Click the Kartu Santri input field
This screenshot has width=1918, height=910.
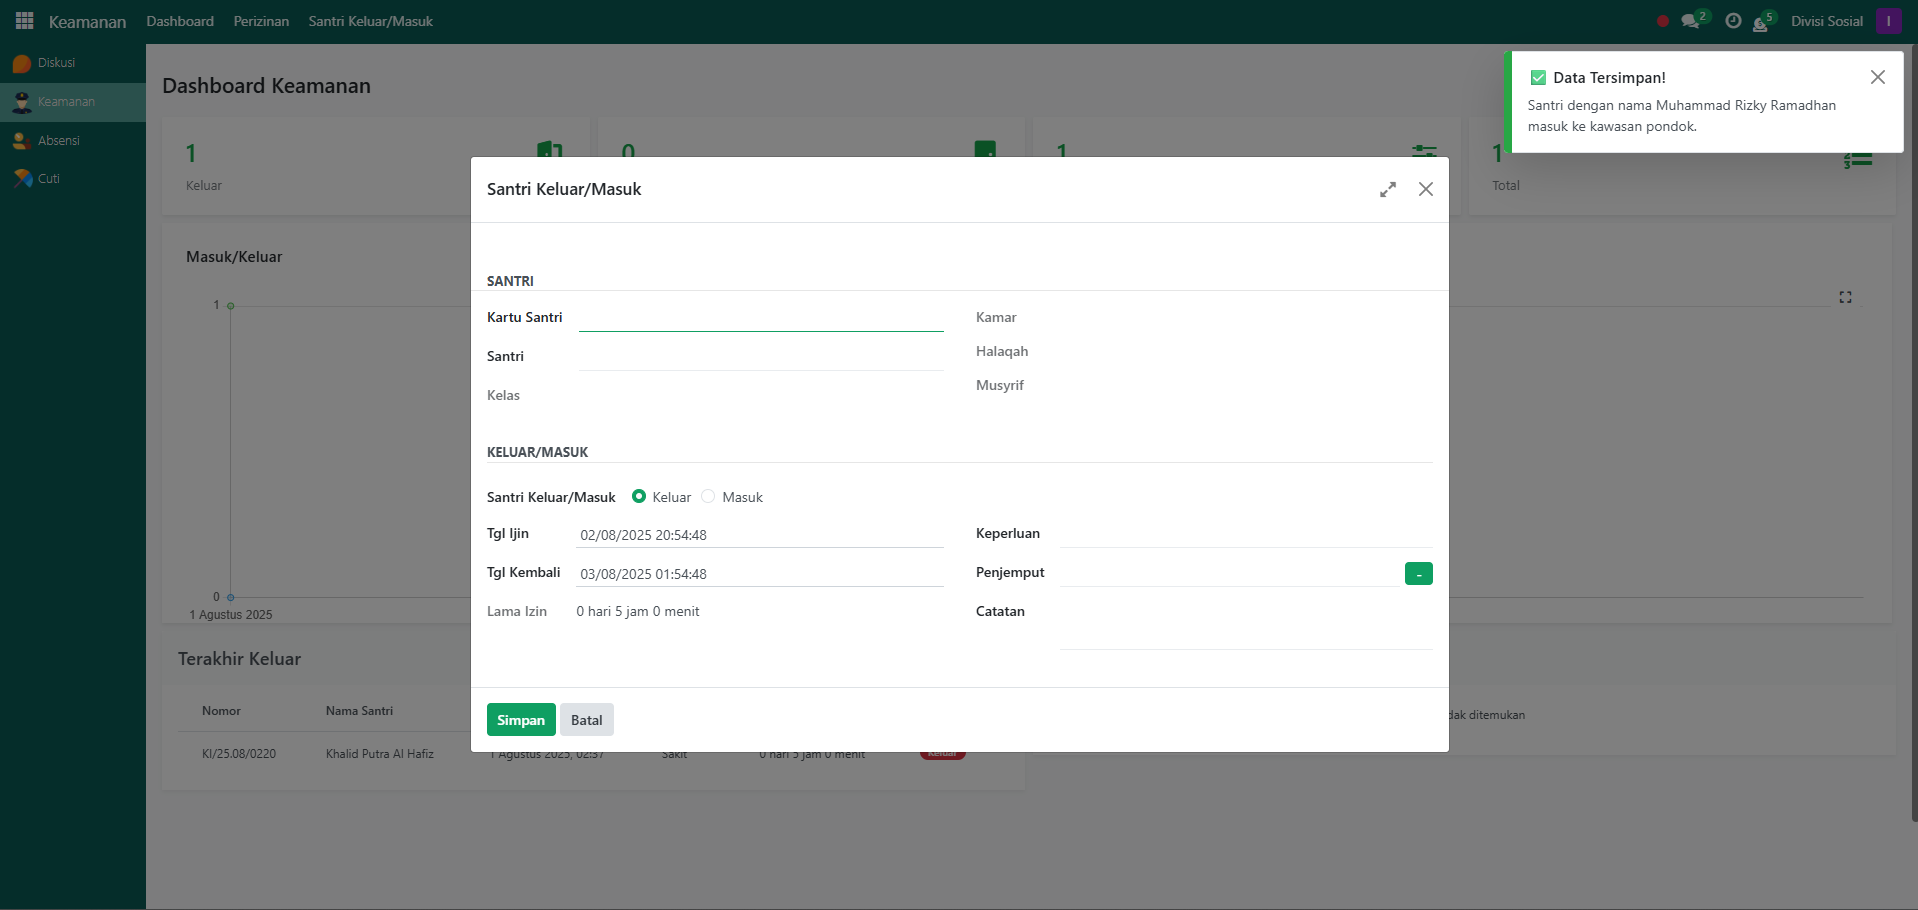click(x=760, y=318)
